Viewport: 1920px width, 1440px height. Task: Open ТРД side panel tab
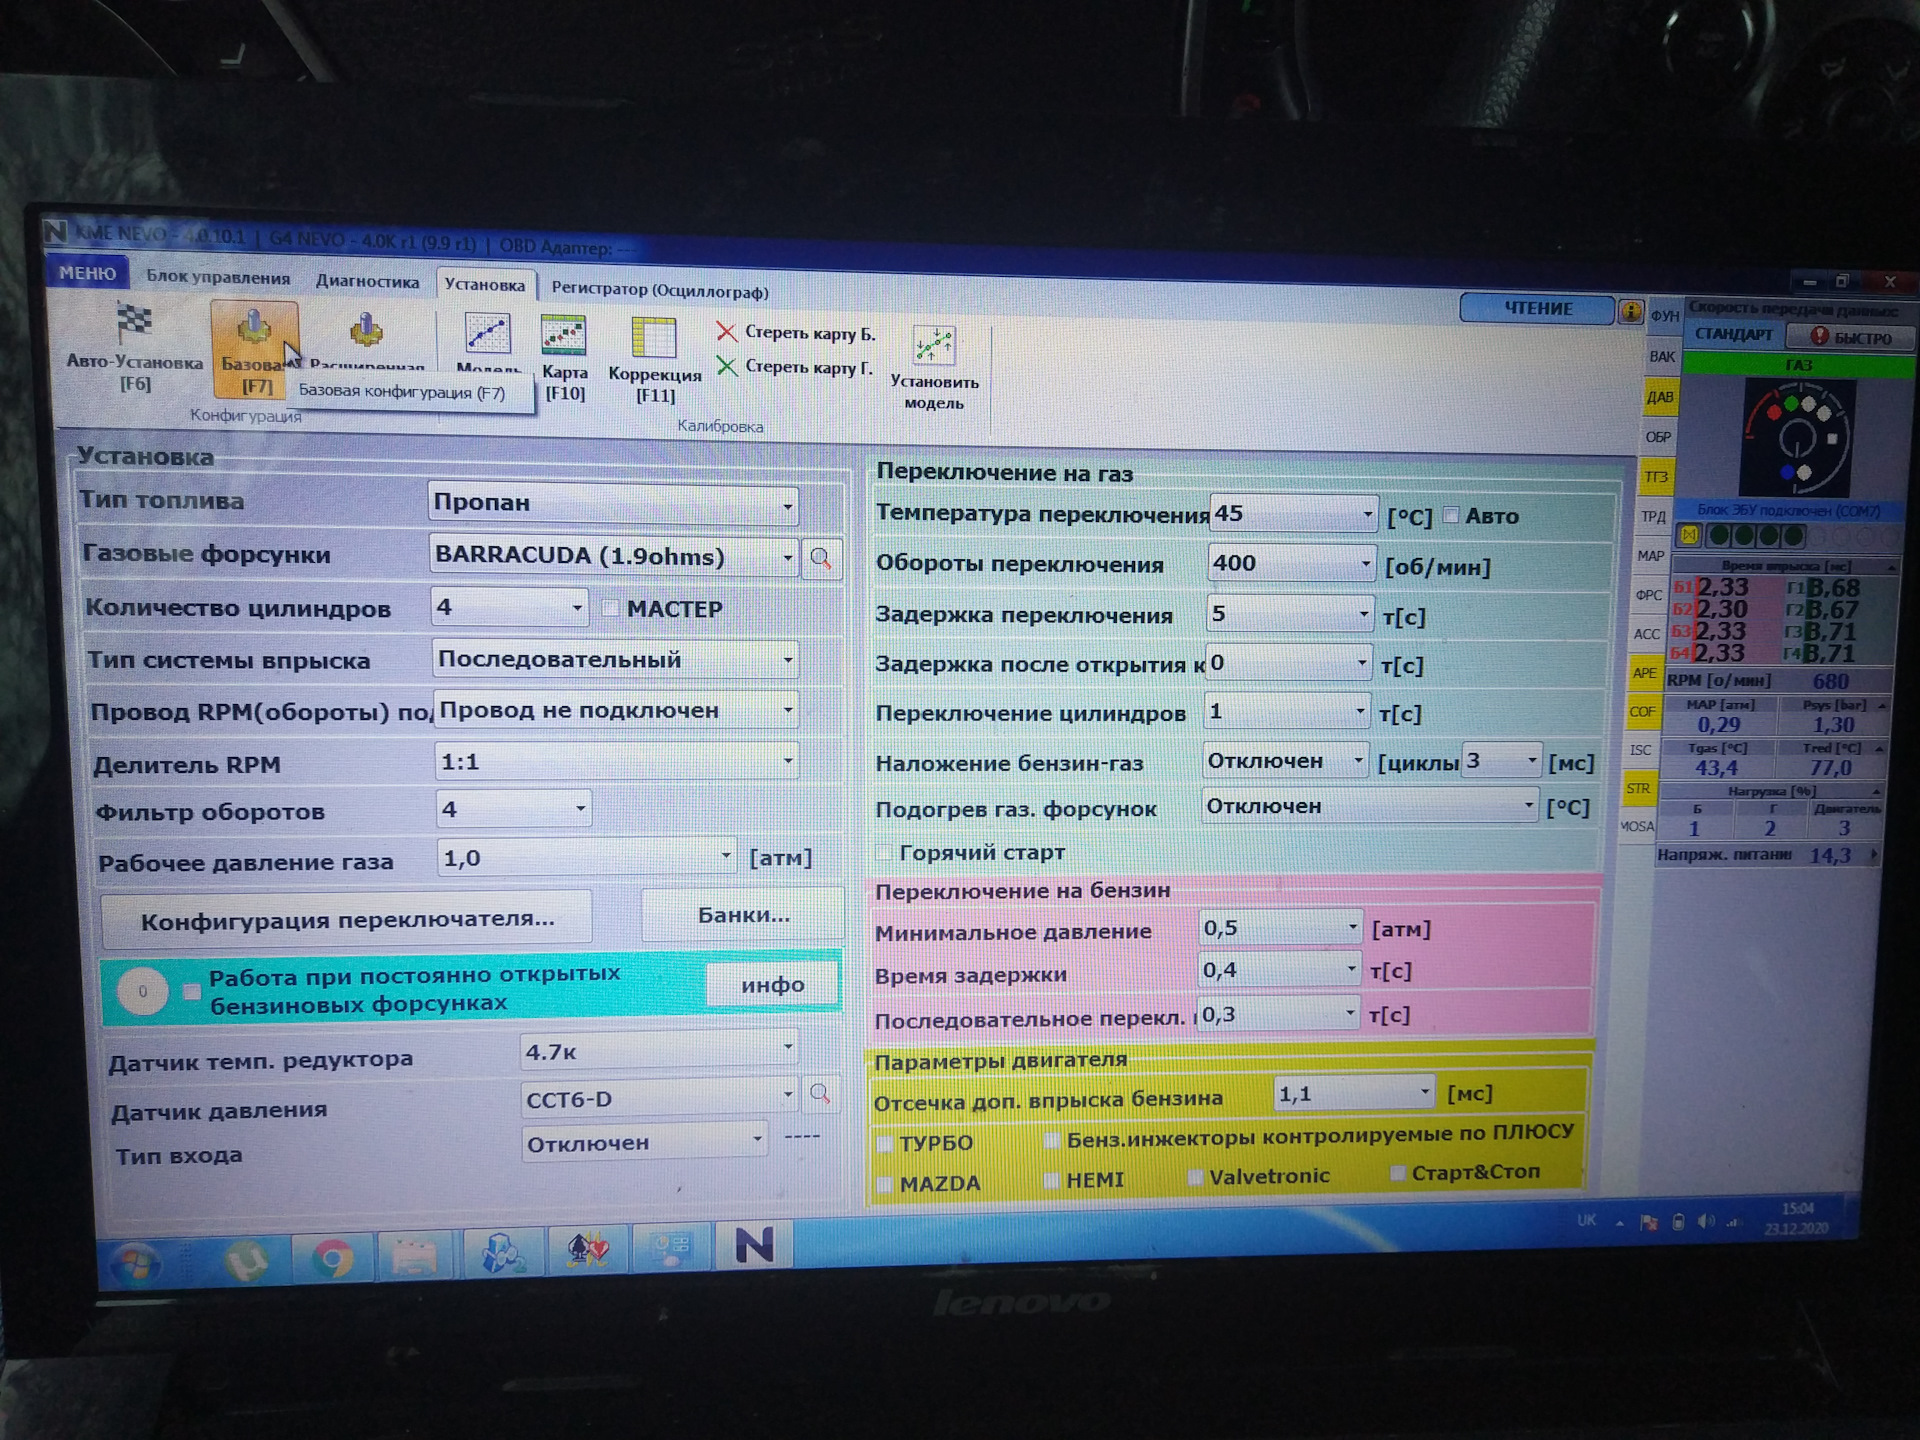click(x=1653, y=517)
